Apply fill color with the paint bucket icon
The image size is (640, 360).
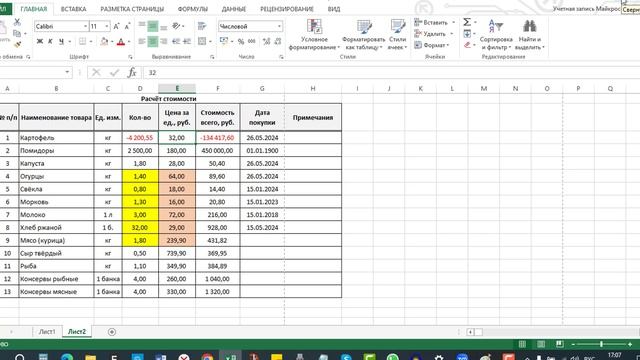[x=104, y=41]
